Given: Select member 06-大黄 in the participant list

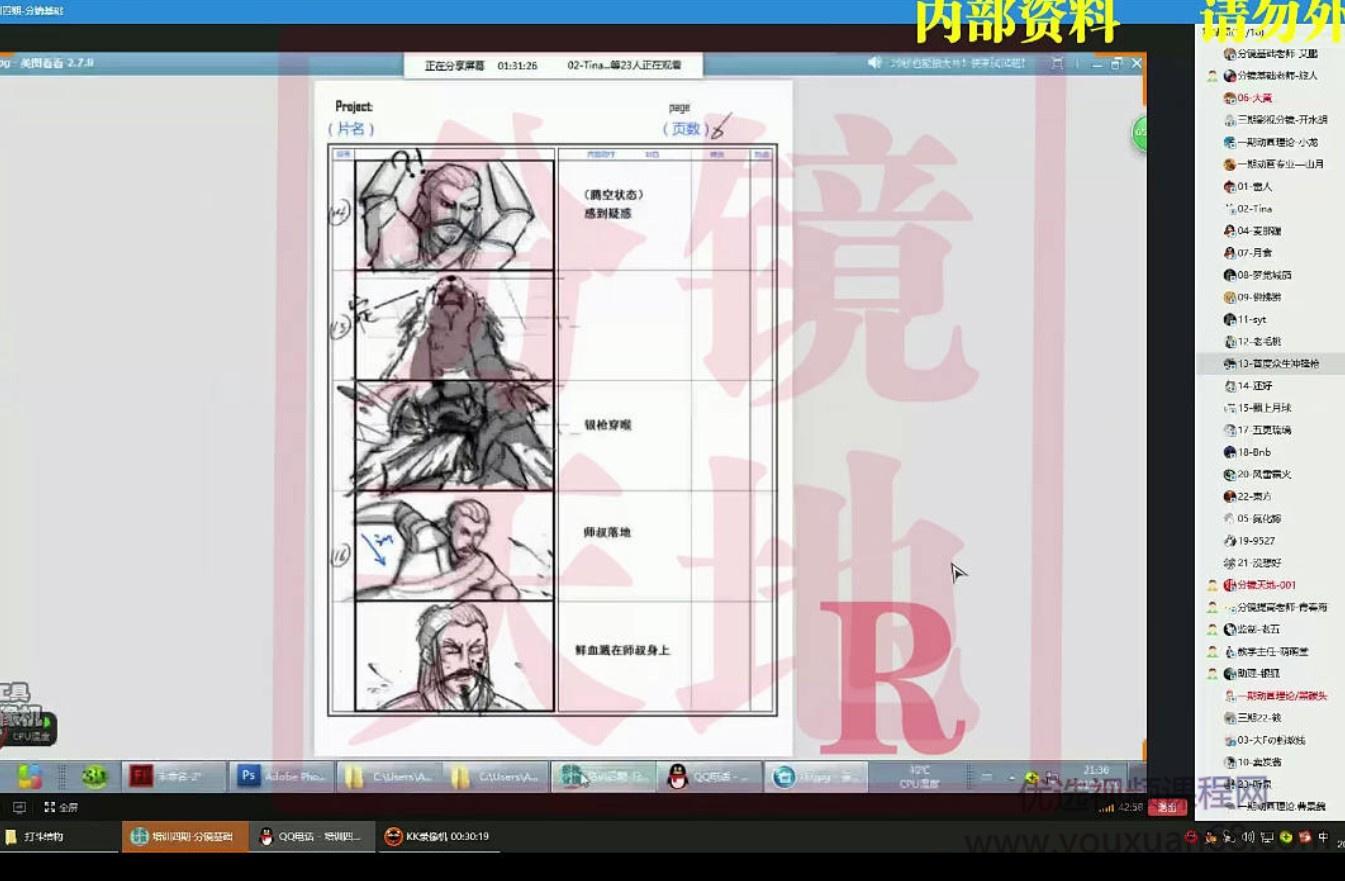Looking at the screenshot, I should pyautogui.click(x=1254, y=98).
